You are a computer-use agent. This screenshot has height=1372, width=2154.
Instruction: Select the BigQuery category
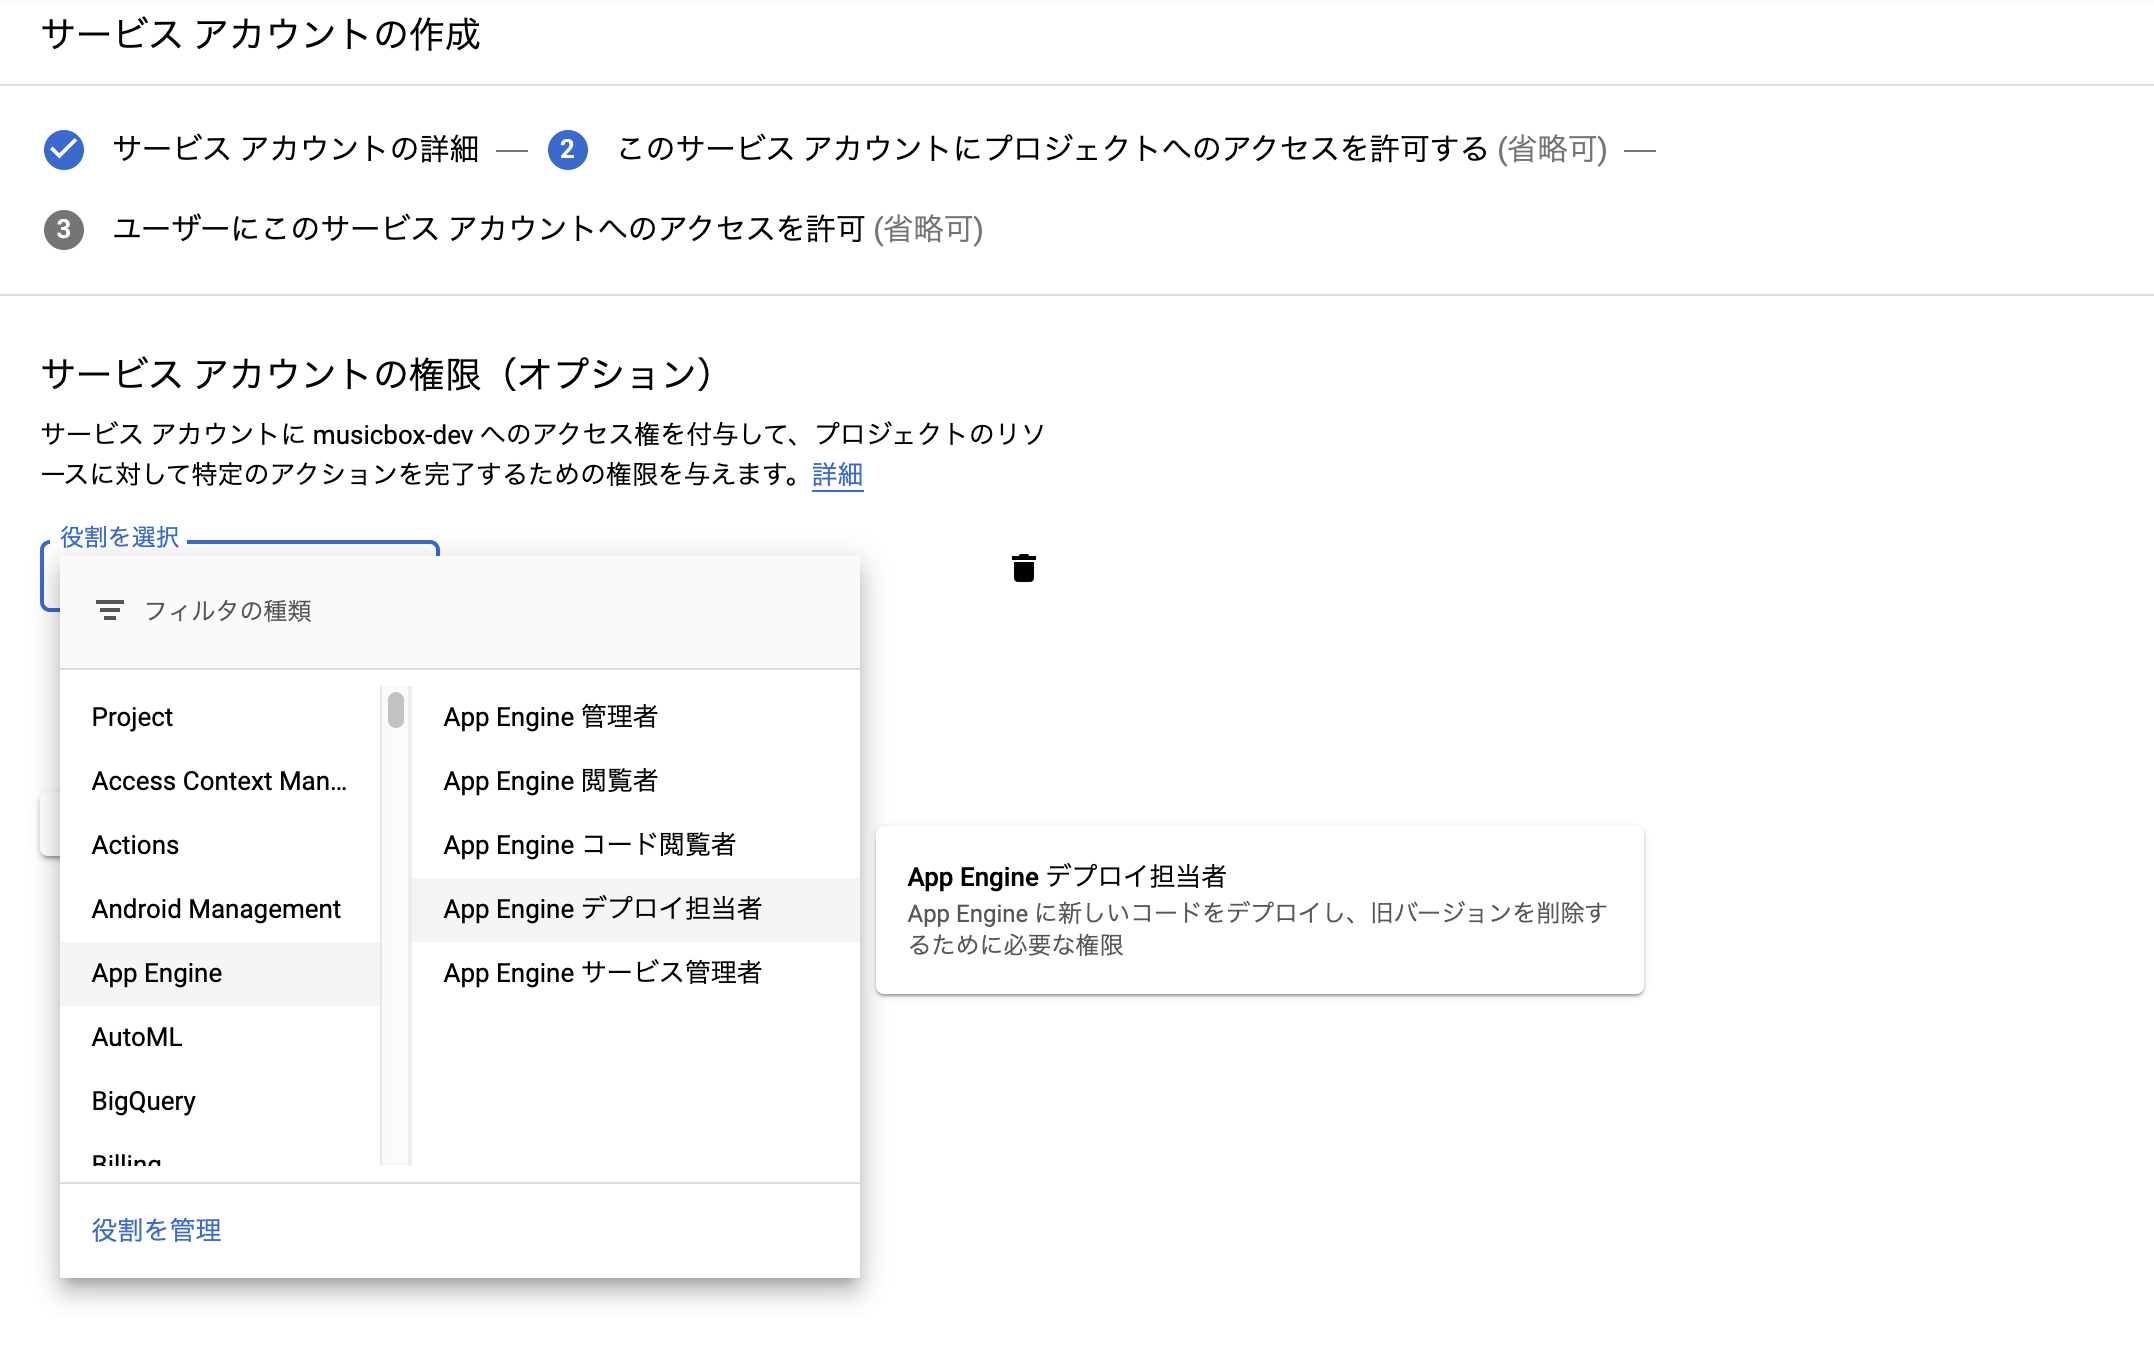coord(143,1101)
